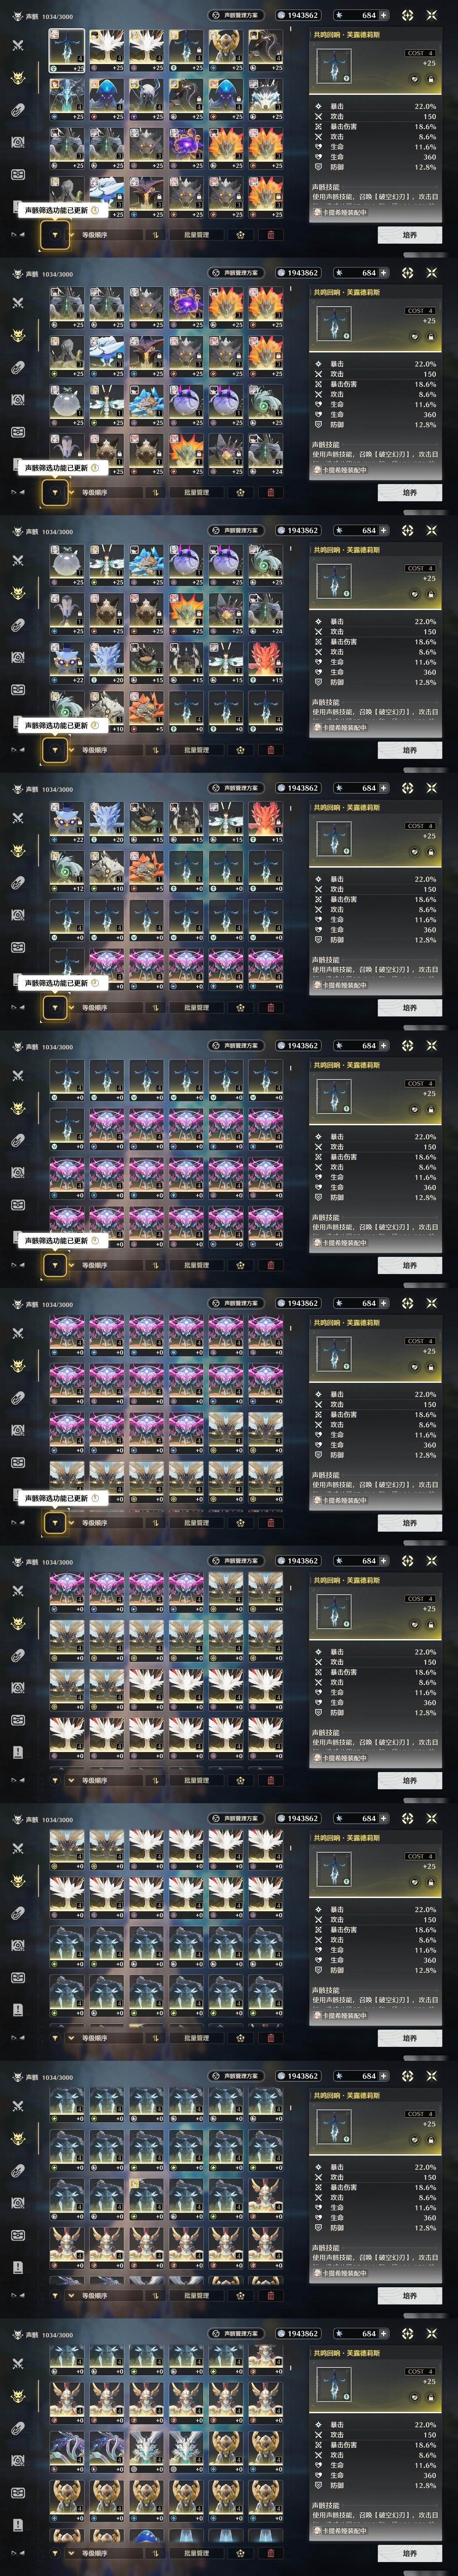Click the red trash discard icon in top panel
The width and height of the screenshot is (458, 2576).
click(x=271, y=235)
